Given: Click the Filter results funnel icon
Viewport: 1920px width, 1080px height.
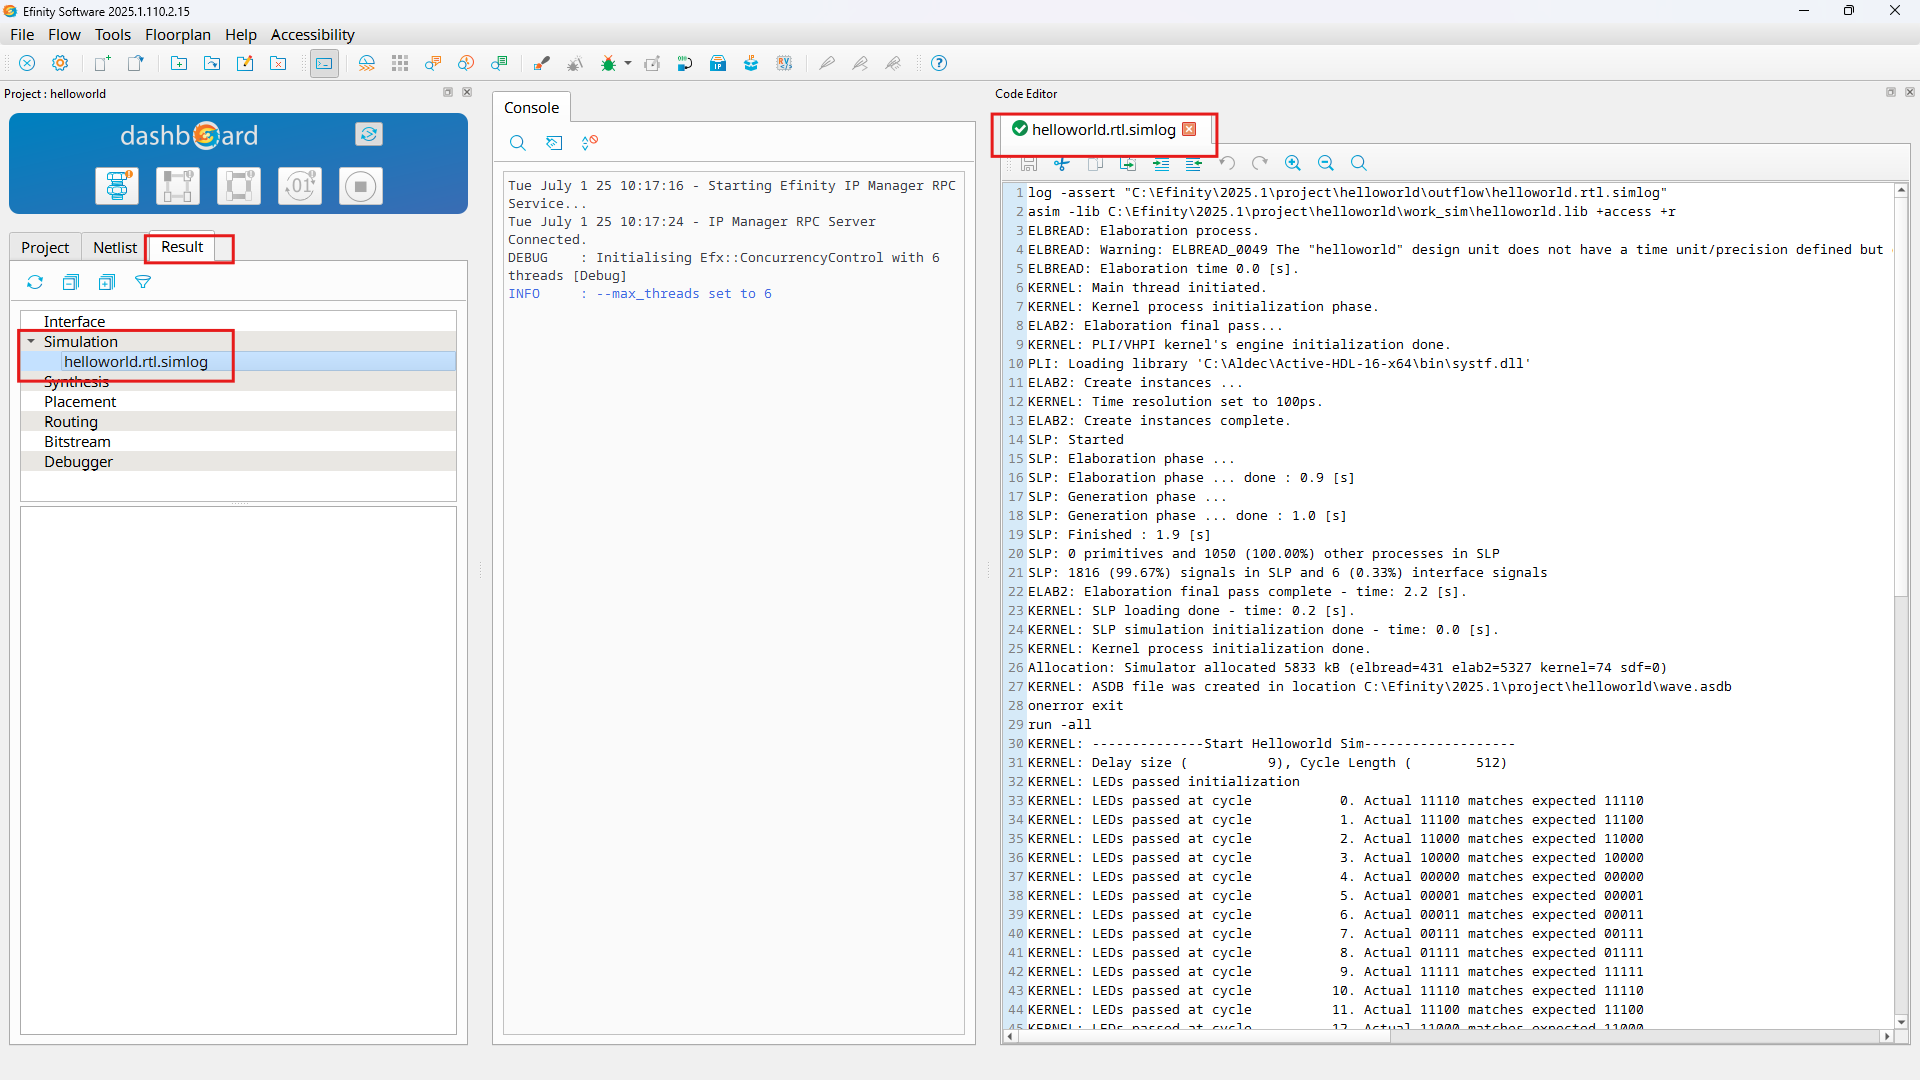Looking at the screenshot, I should click(143, 282).
